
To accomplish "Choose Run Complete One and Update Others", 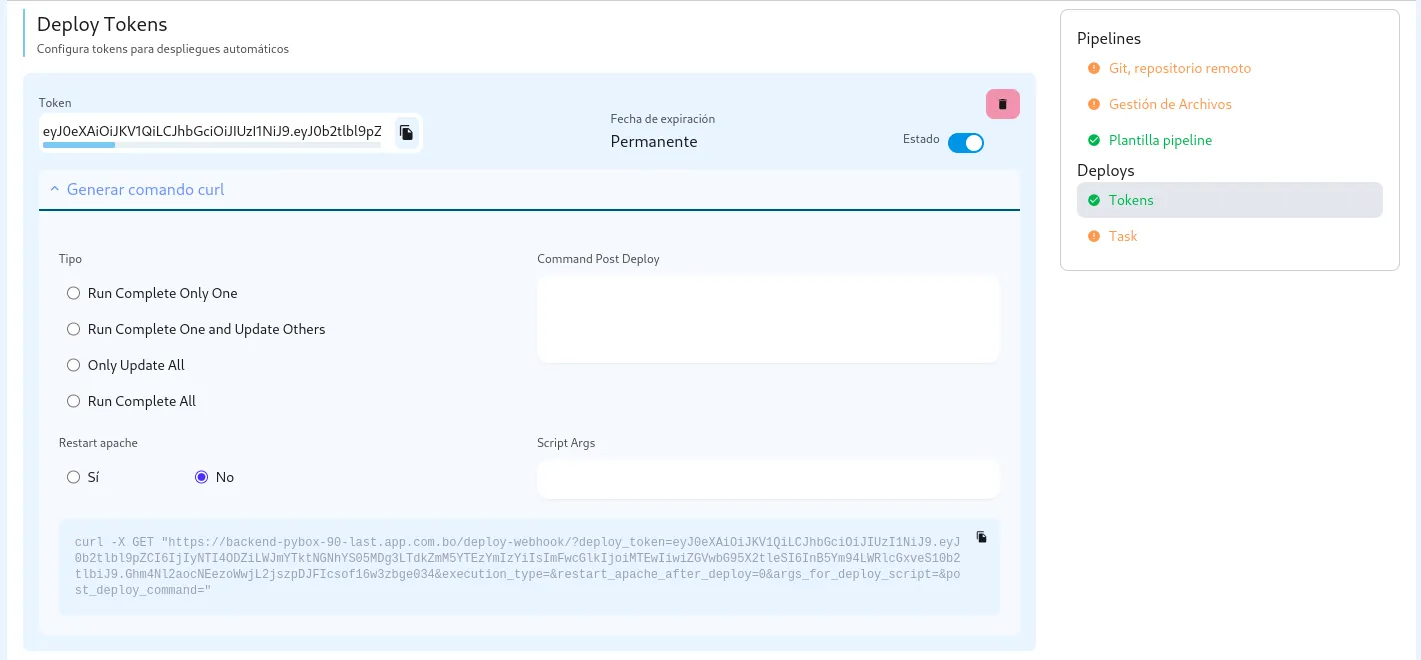I will pyautogui.click(x=73, y=329).
